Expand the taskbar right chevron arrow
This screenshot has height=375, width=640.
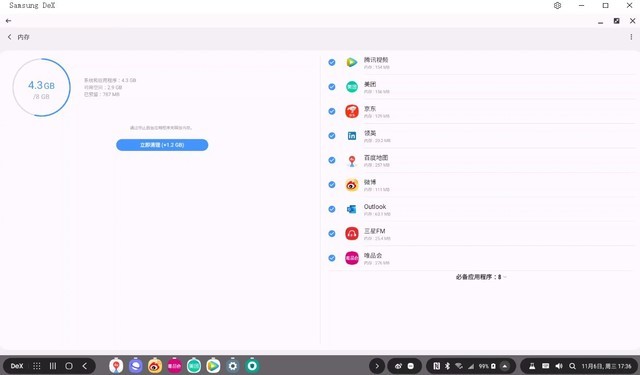tap(376, 366)
